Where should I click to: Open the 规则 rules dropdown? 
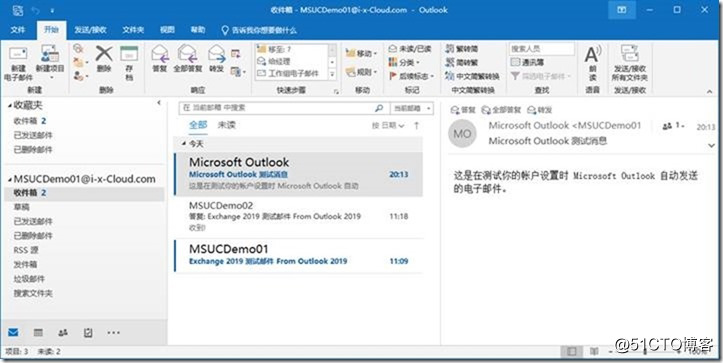tap(362, 71)
